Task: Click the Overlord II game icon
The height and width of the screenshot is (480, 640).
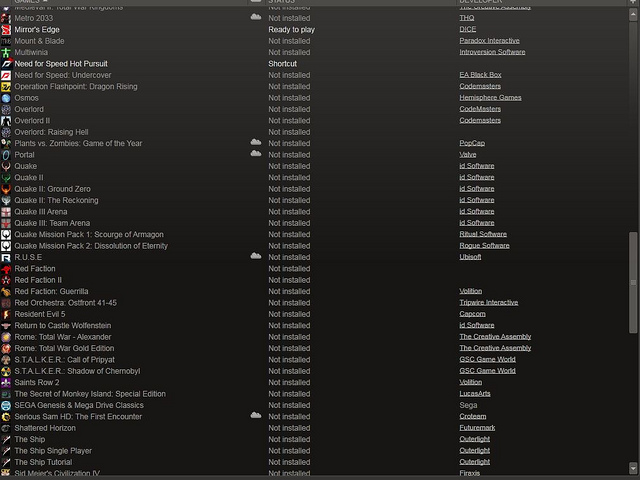Action: tap(6, 121)
